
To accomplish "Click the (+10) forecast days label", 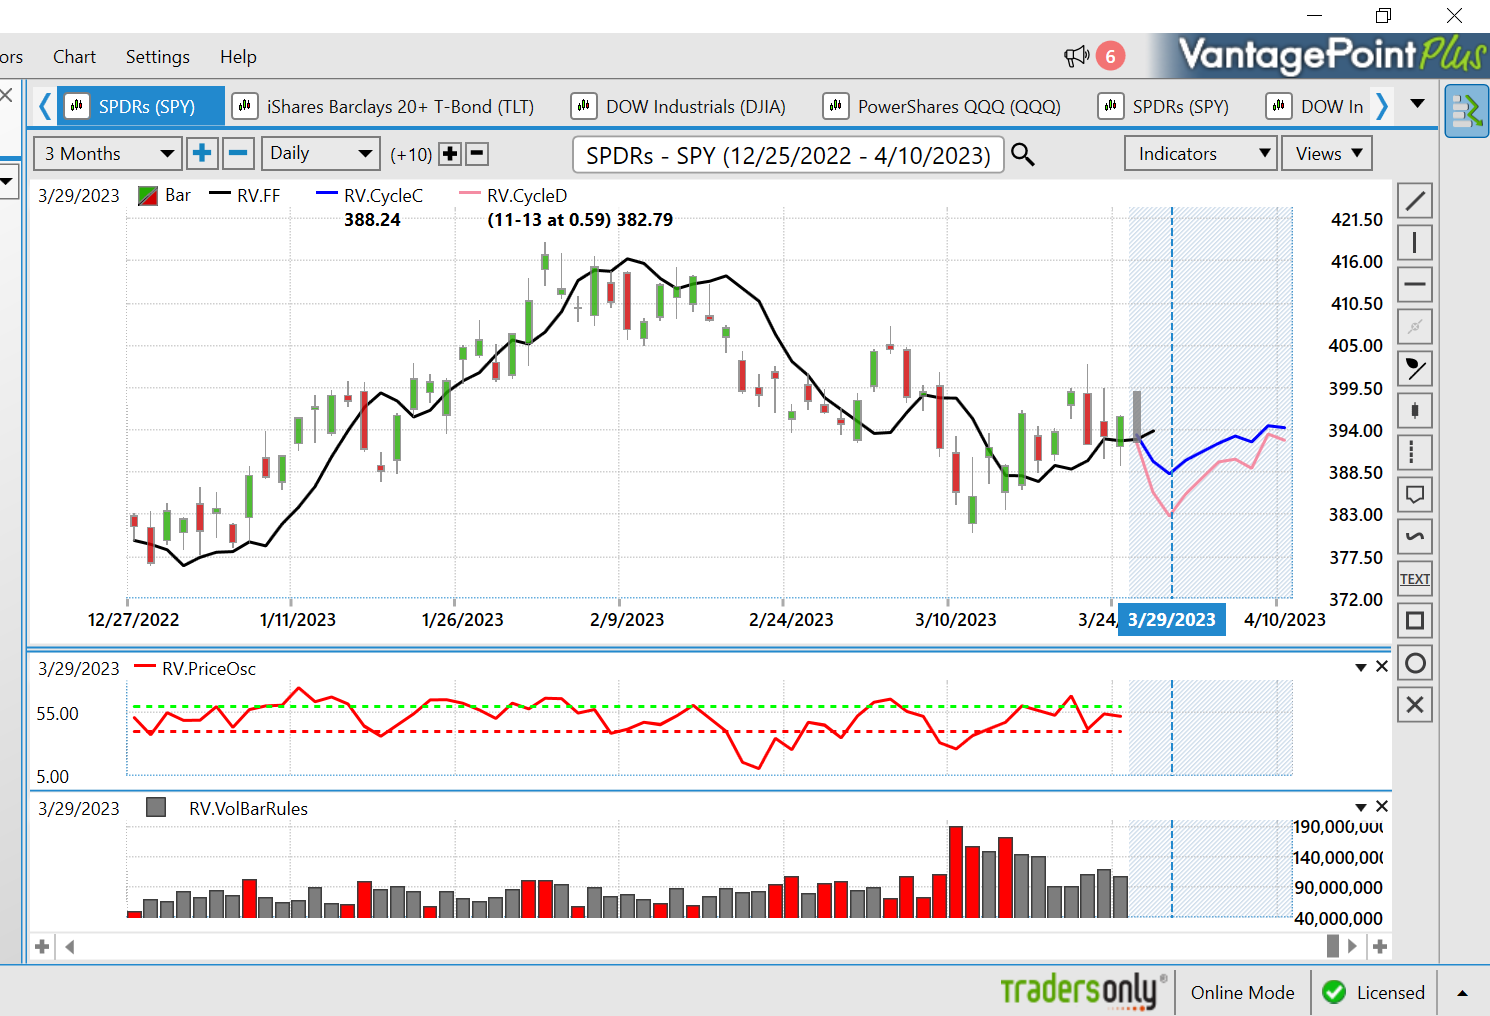I will coord(411,155).
